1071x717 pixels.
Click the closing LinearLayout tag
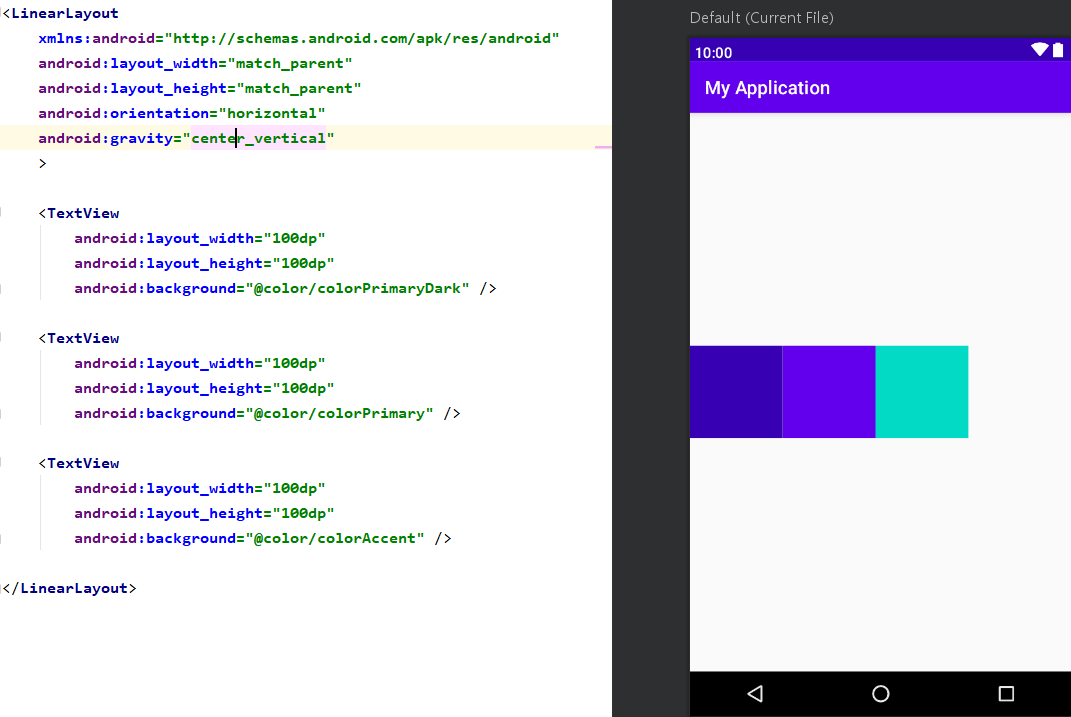click(69, 588)
